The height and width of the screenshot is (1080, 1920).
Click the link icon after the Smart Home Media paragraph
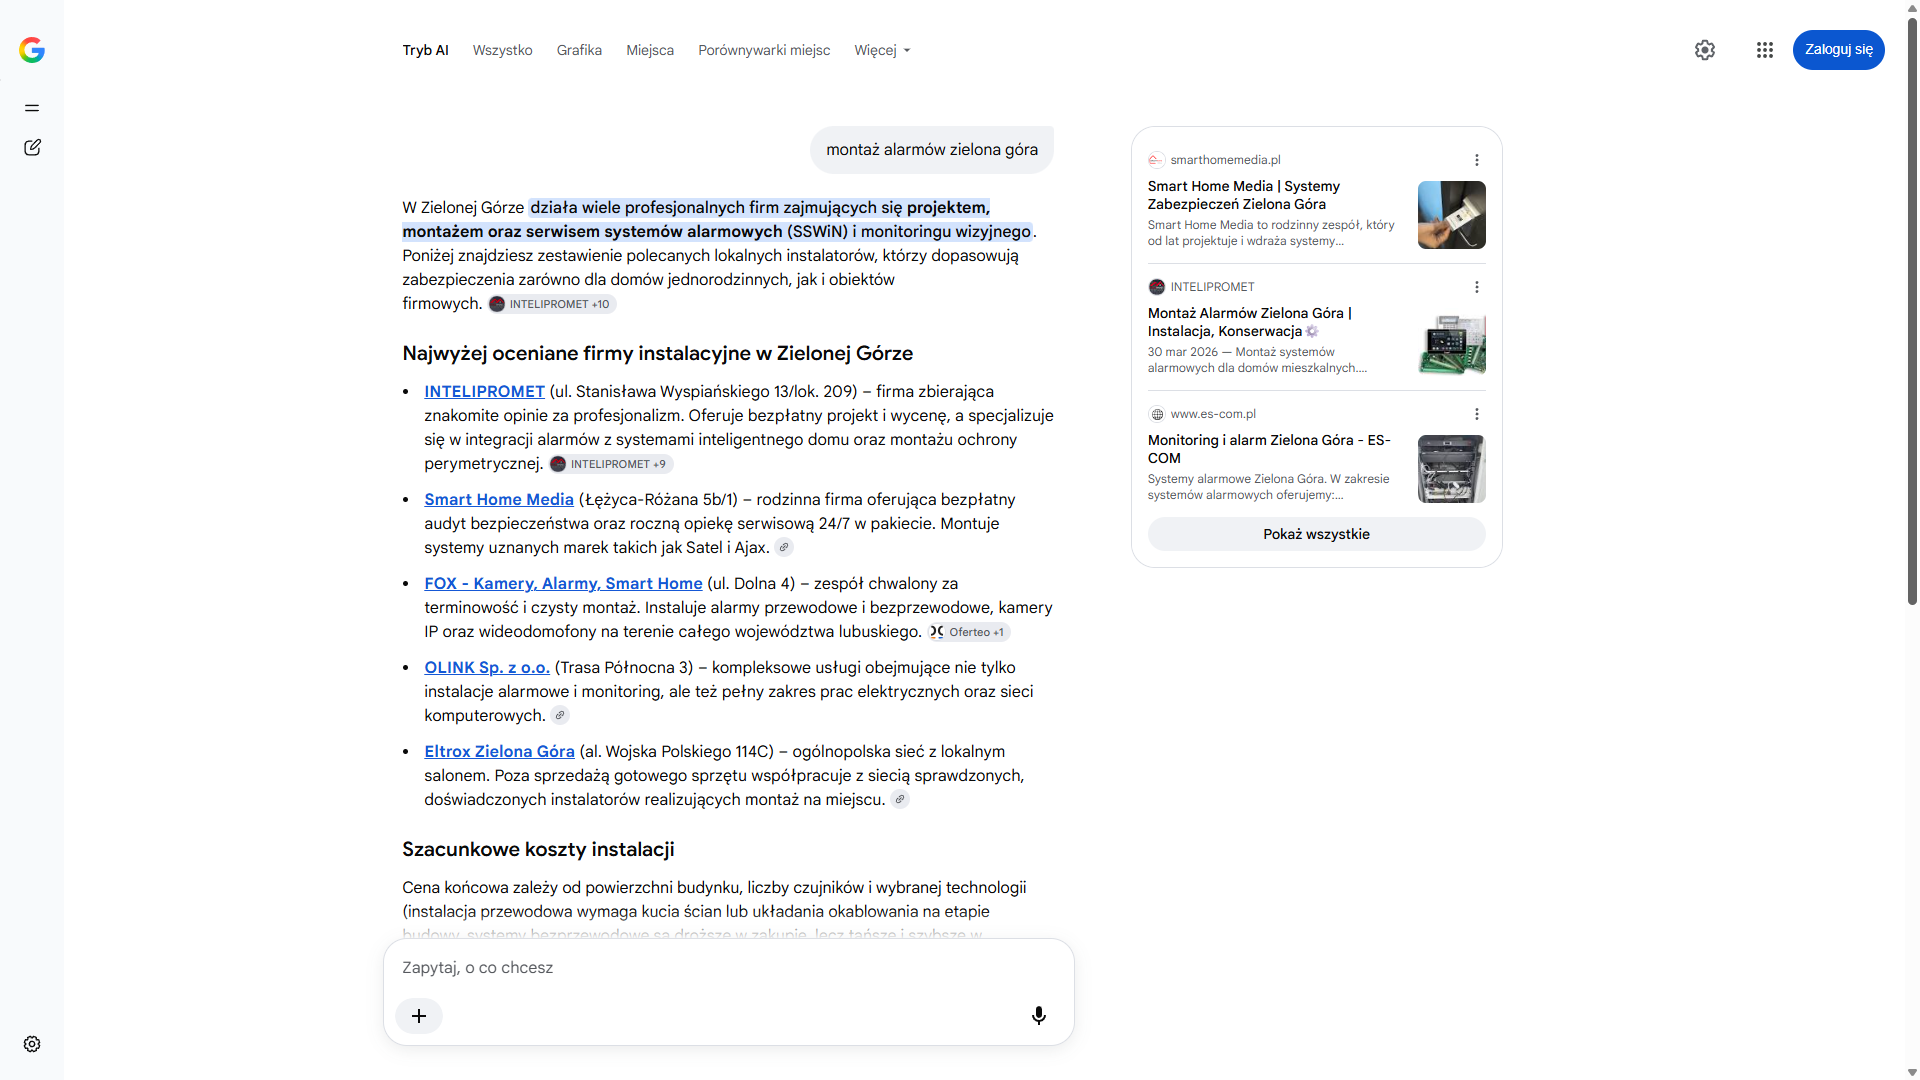tap(784, 548)
